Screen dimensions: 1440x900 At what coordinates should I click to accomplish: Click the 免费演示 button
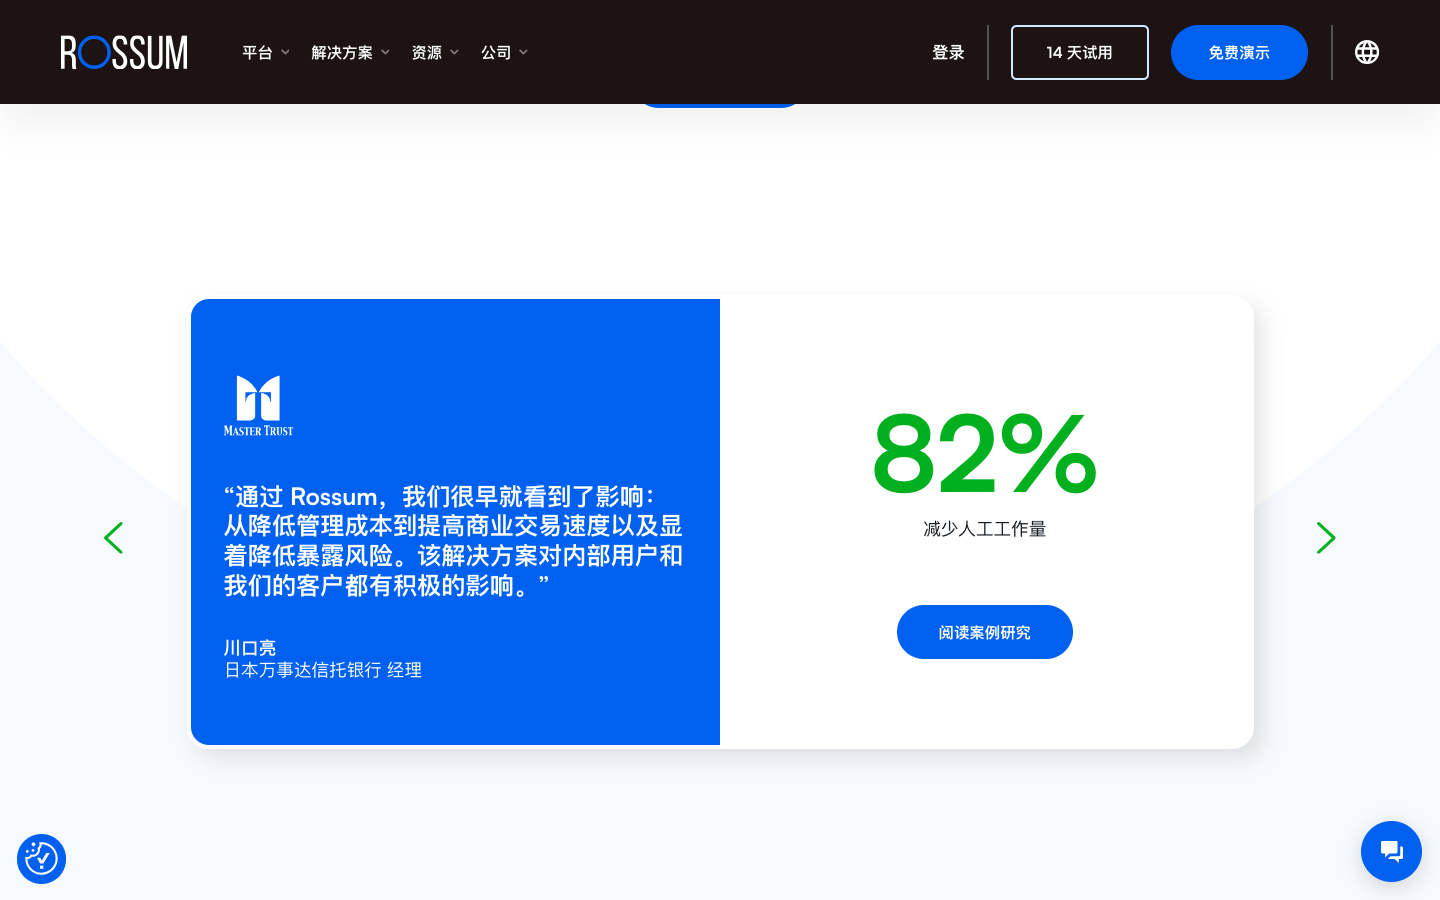click(x=1239, y=52)
